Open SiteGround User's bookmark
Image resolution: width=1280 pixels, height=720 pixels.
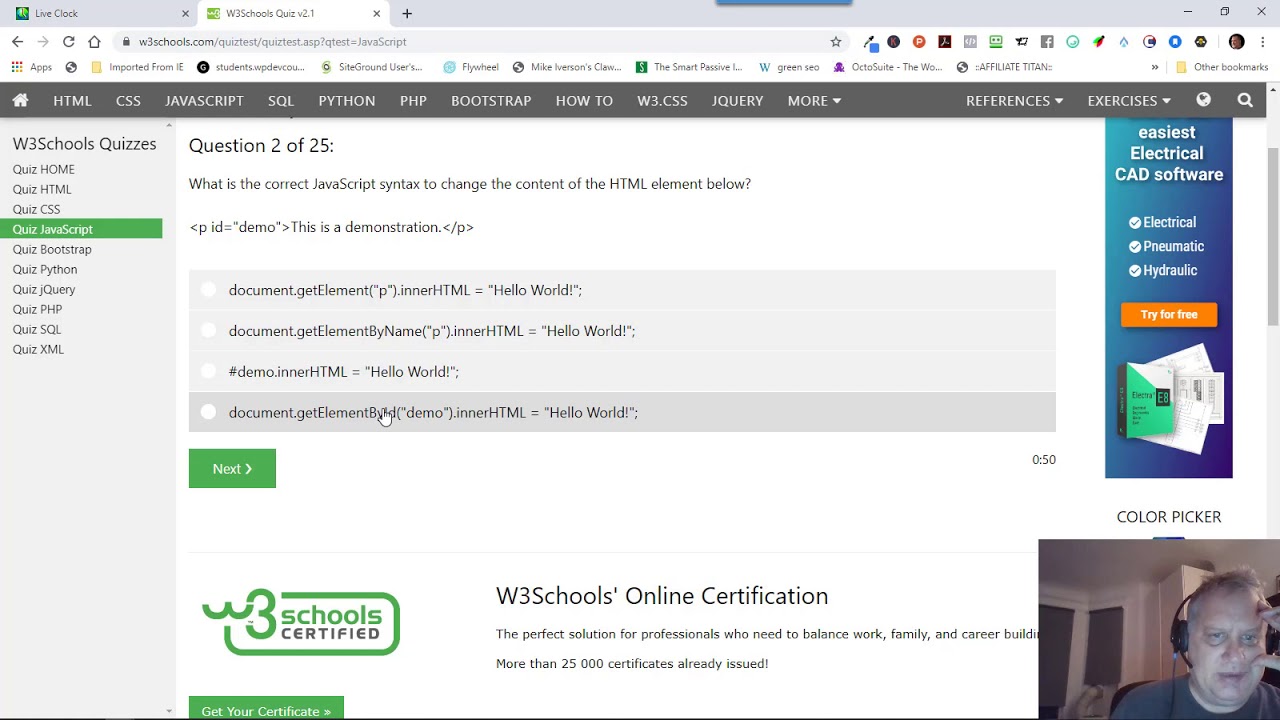[x=371, y=67]
